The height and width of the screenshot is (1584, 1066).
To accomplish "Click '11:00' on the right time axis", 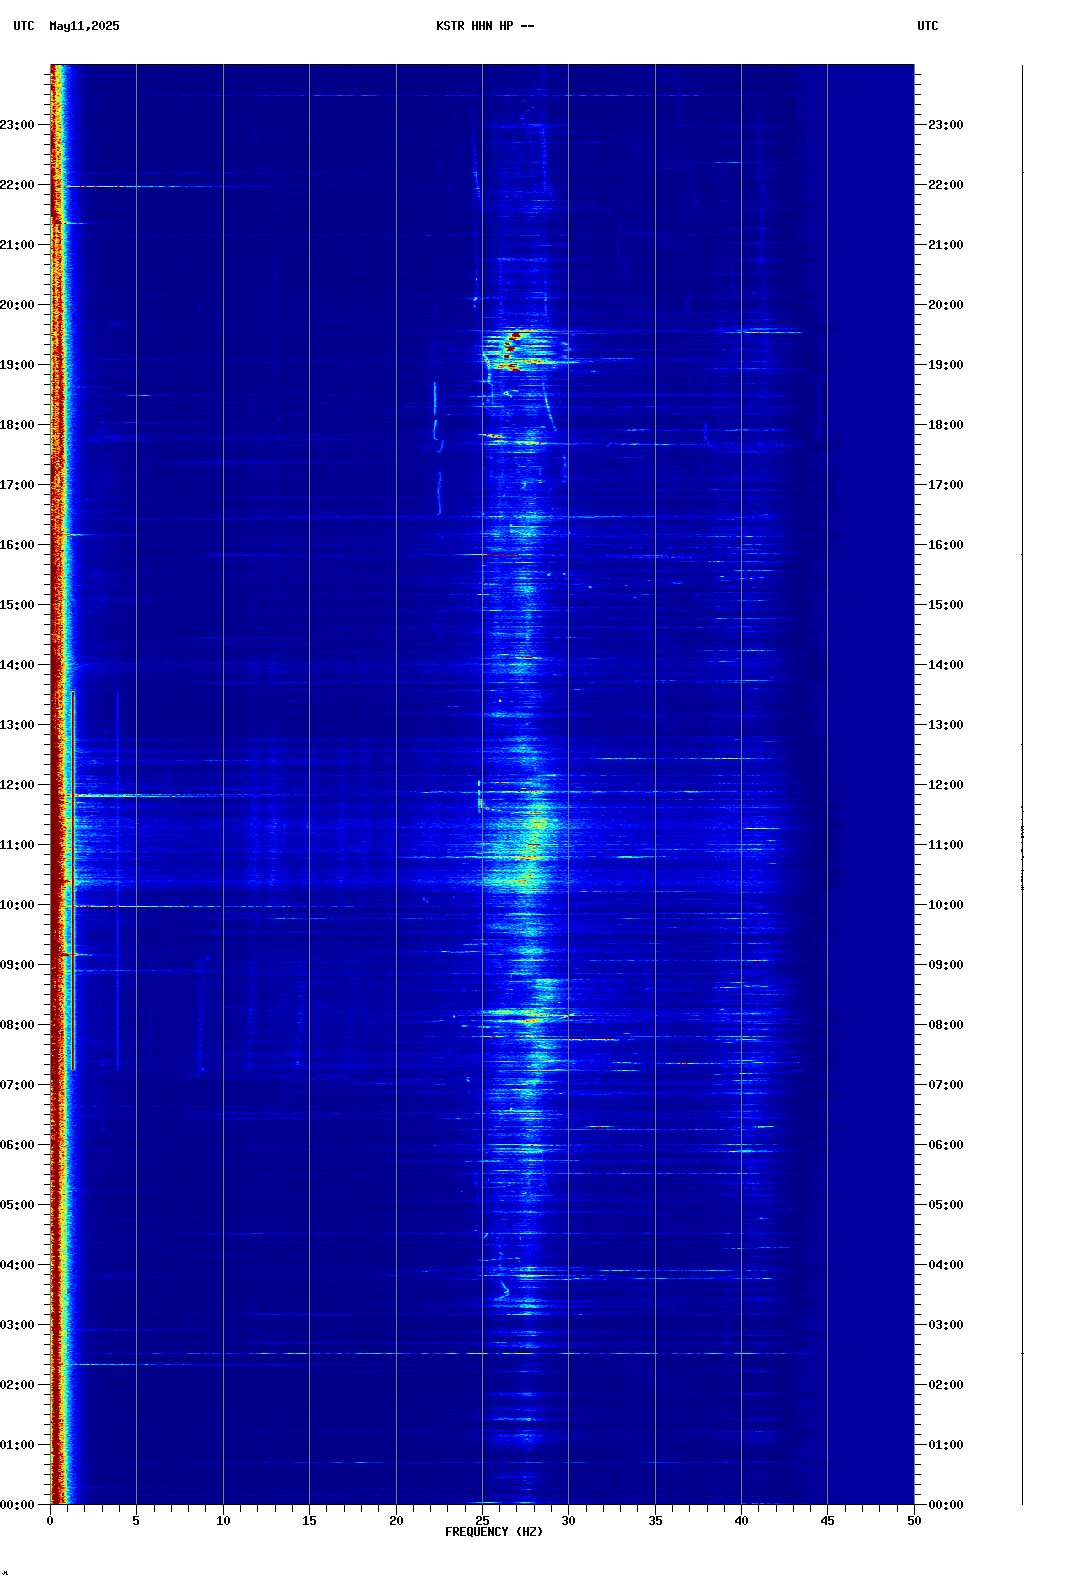I will (946, 845).
